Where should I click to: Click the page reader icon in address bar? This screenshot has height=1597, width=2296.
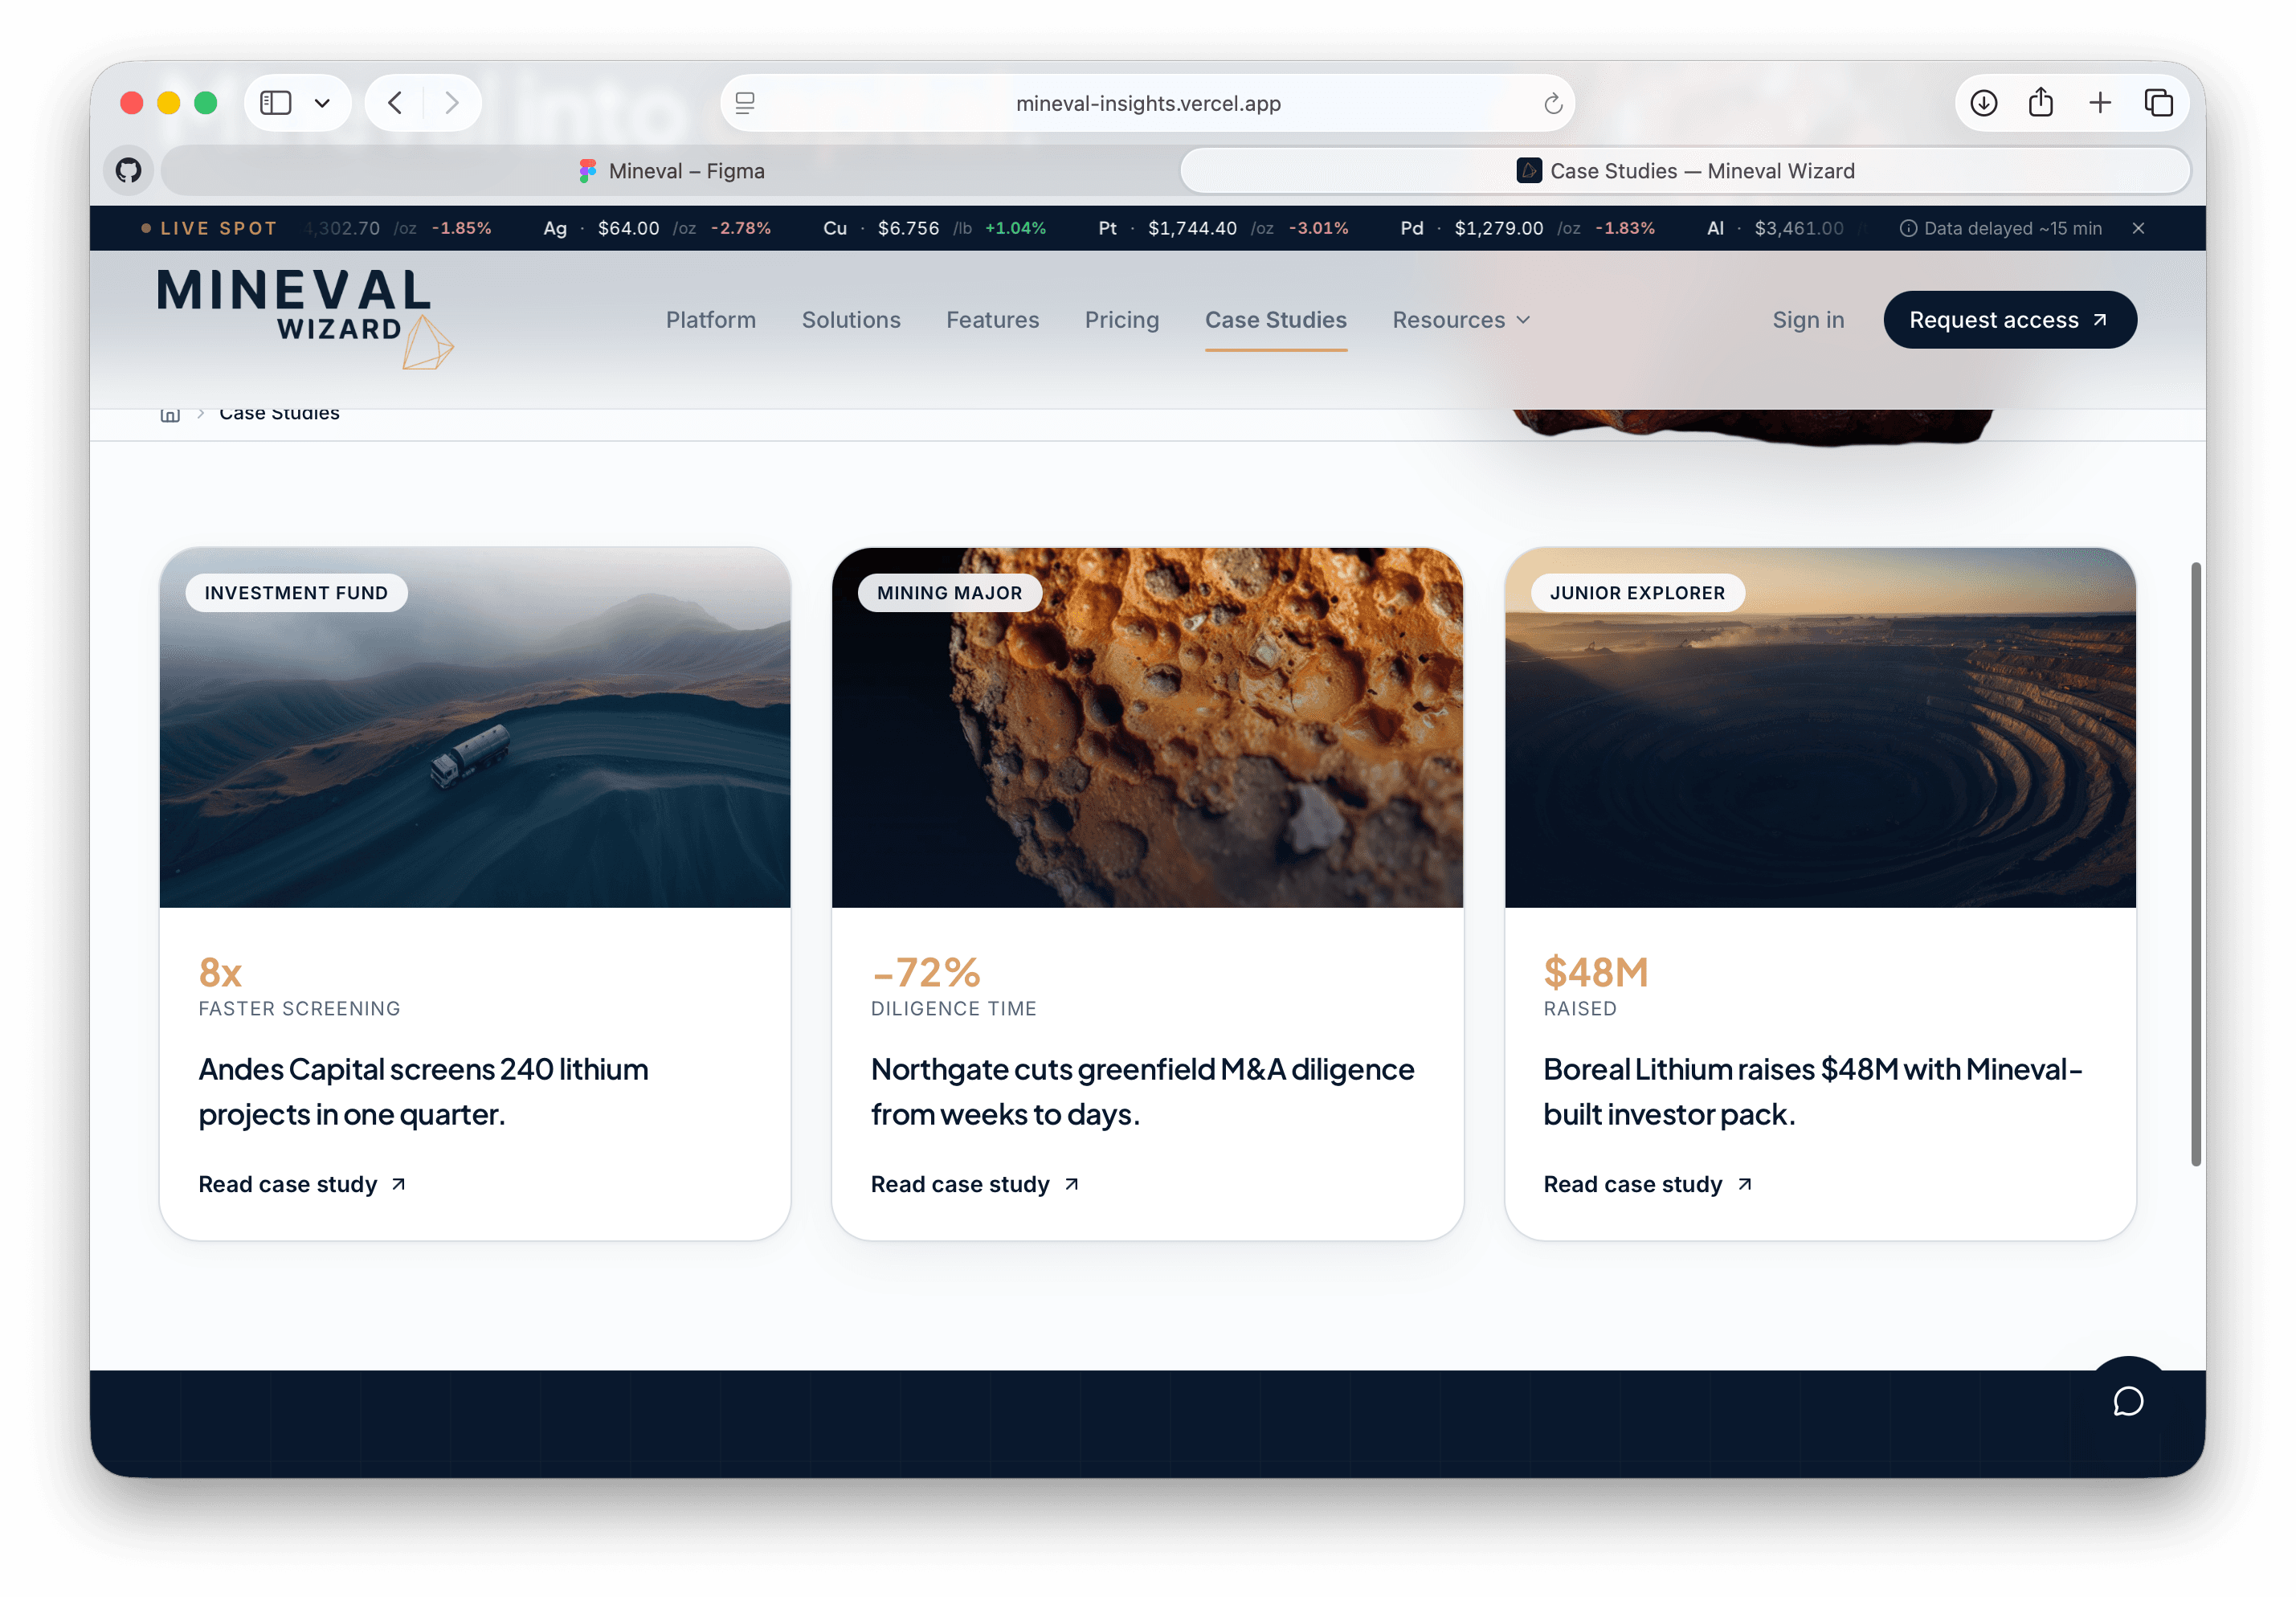745,103
